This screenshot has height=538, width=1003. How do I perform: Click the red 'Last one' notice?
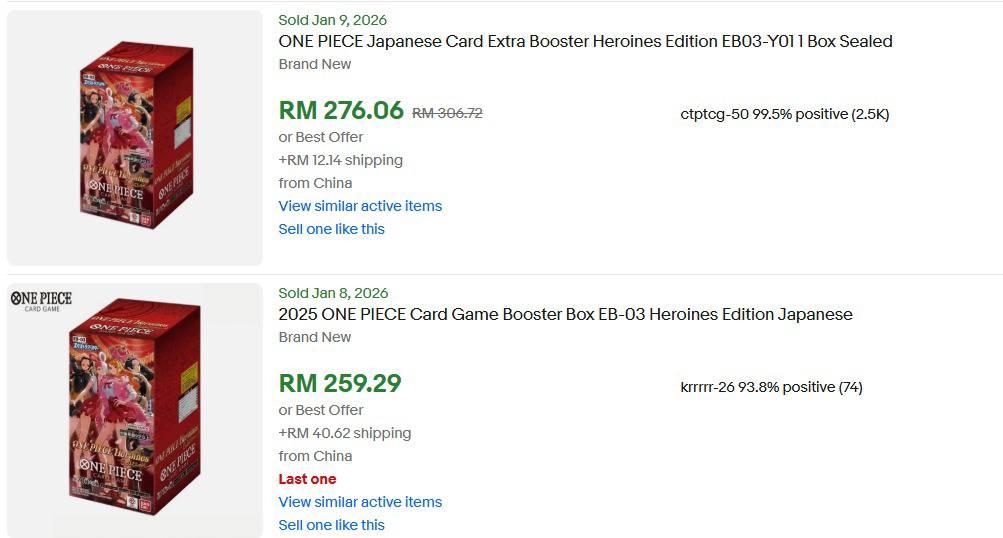(307, 479)
